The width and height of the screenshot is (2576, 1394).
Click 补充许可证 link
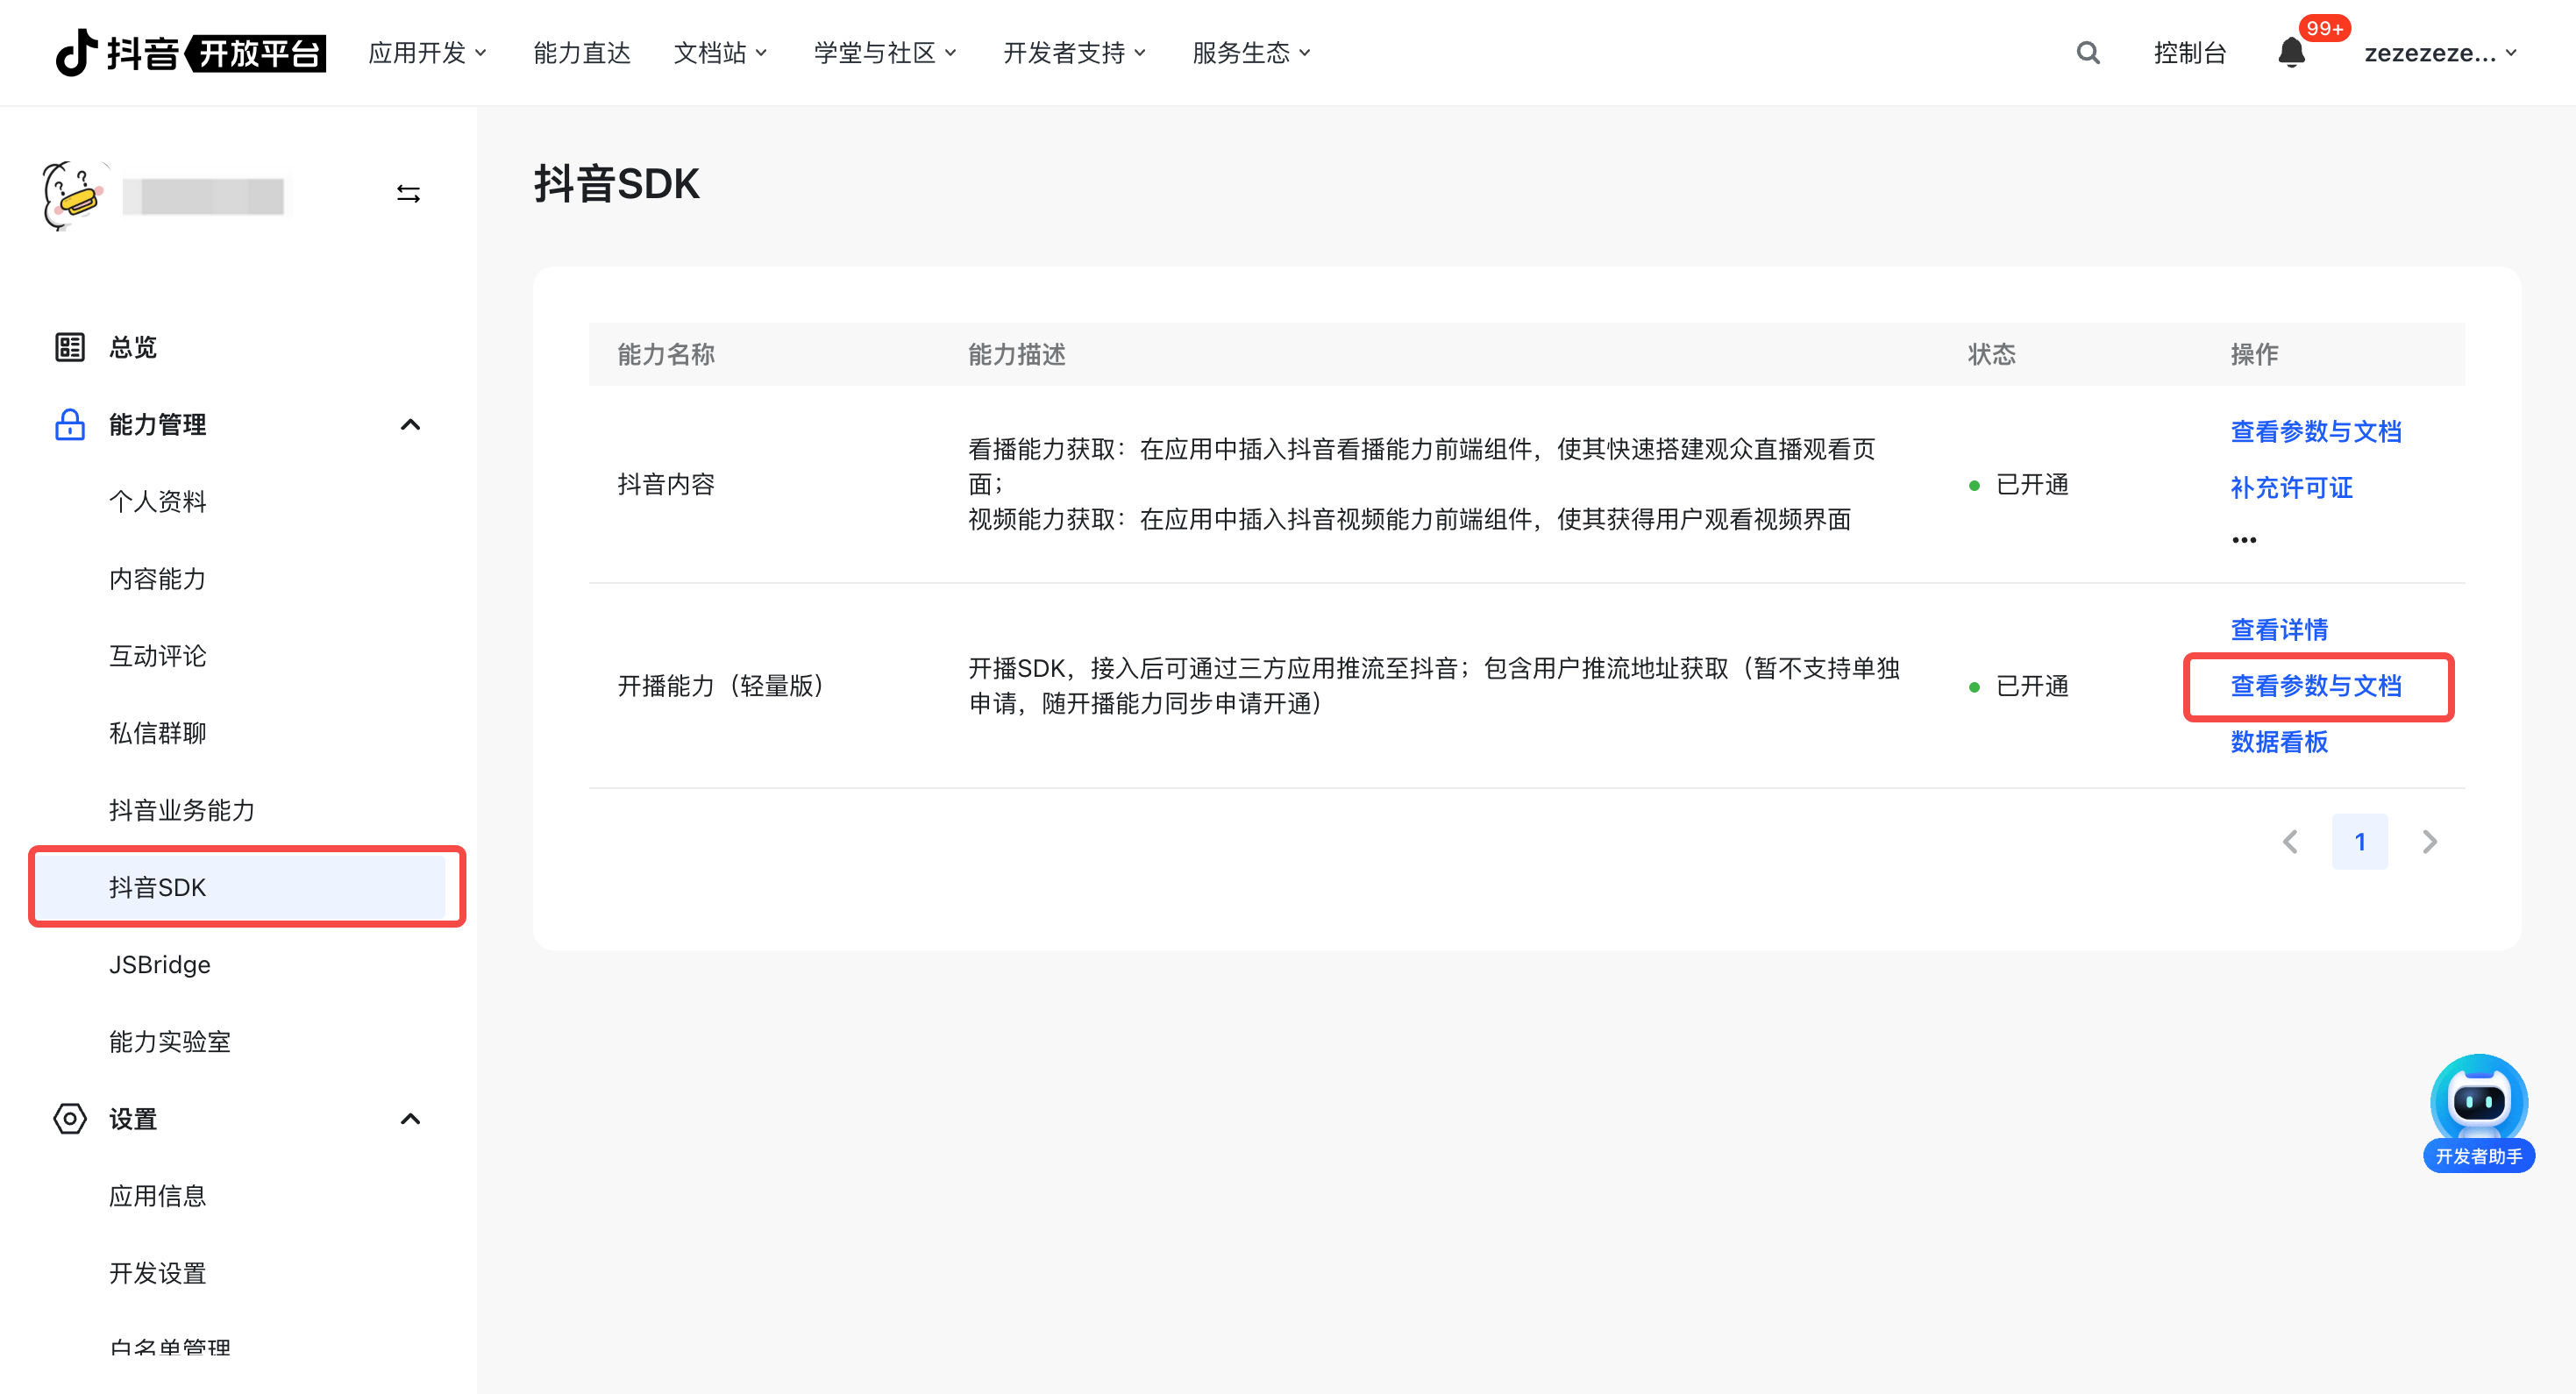click(2291, 488)
